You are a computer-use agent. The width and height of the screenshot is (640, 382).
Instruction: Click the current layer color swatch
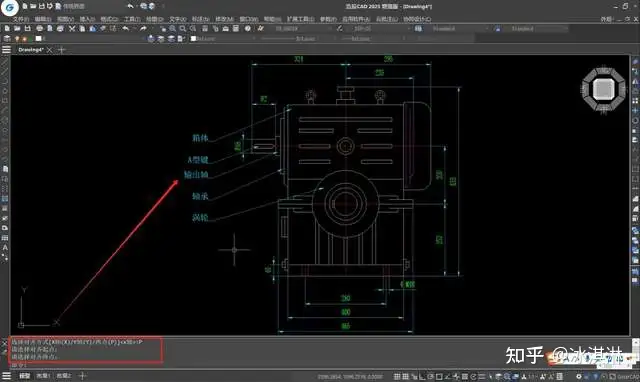pos(38,39)
